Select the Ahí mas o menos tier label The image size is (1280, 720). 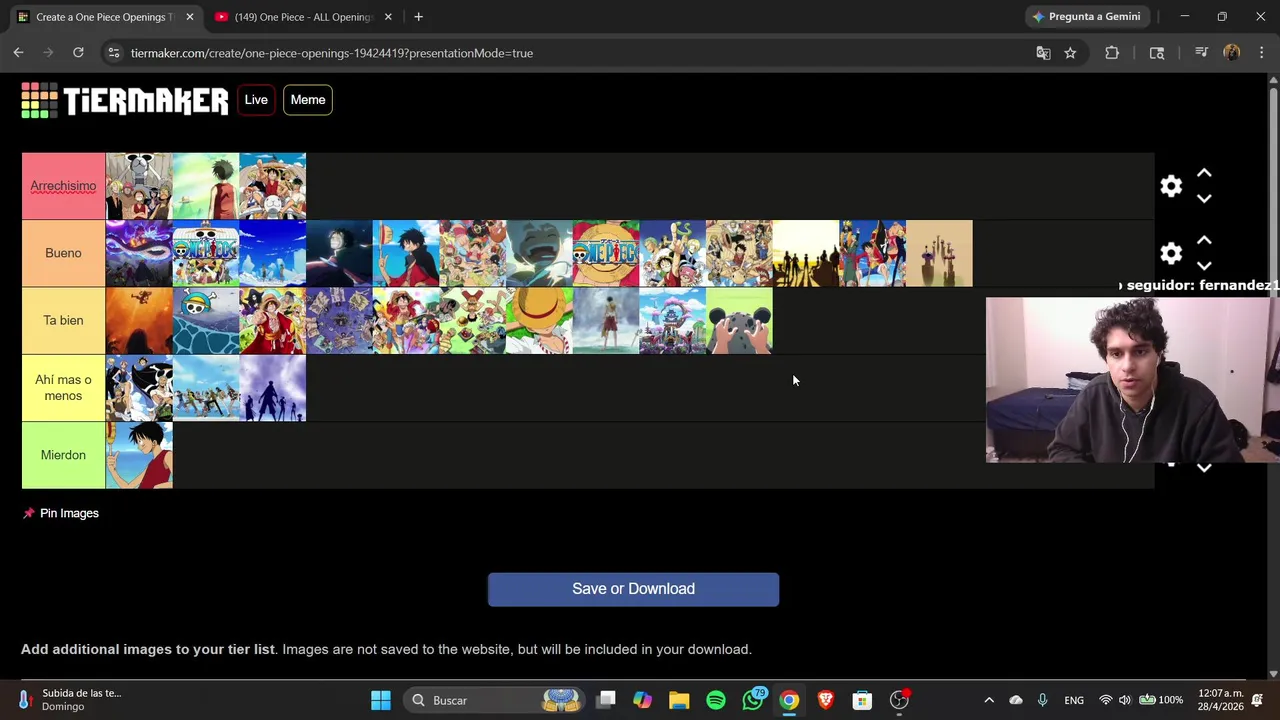[x=63, y=388]
